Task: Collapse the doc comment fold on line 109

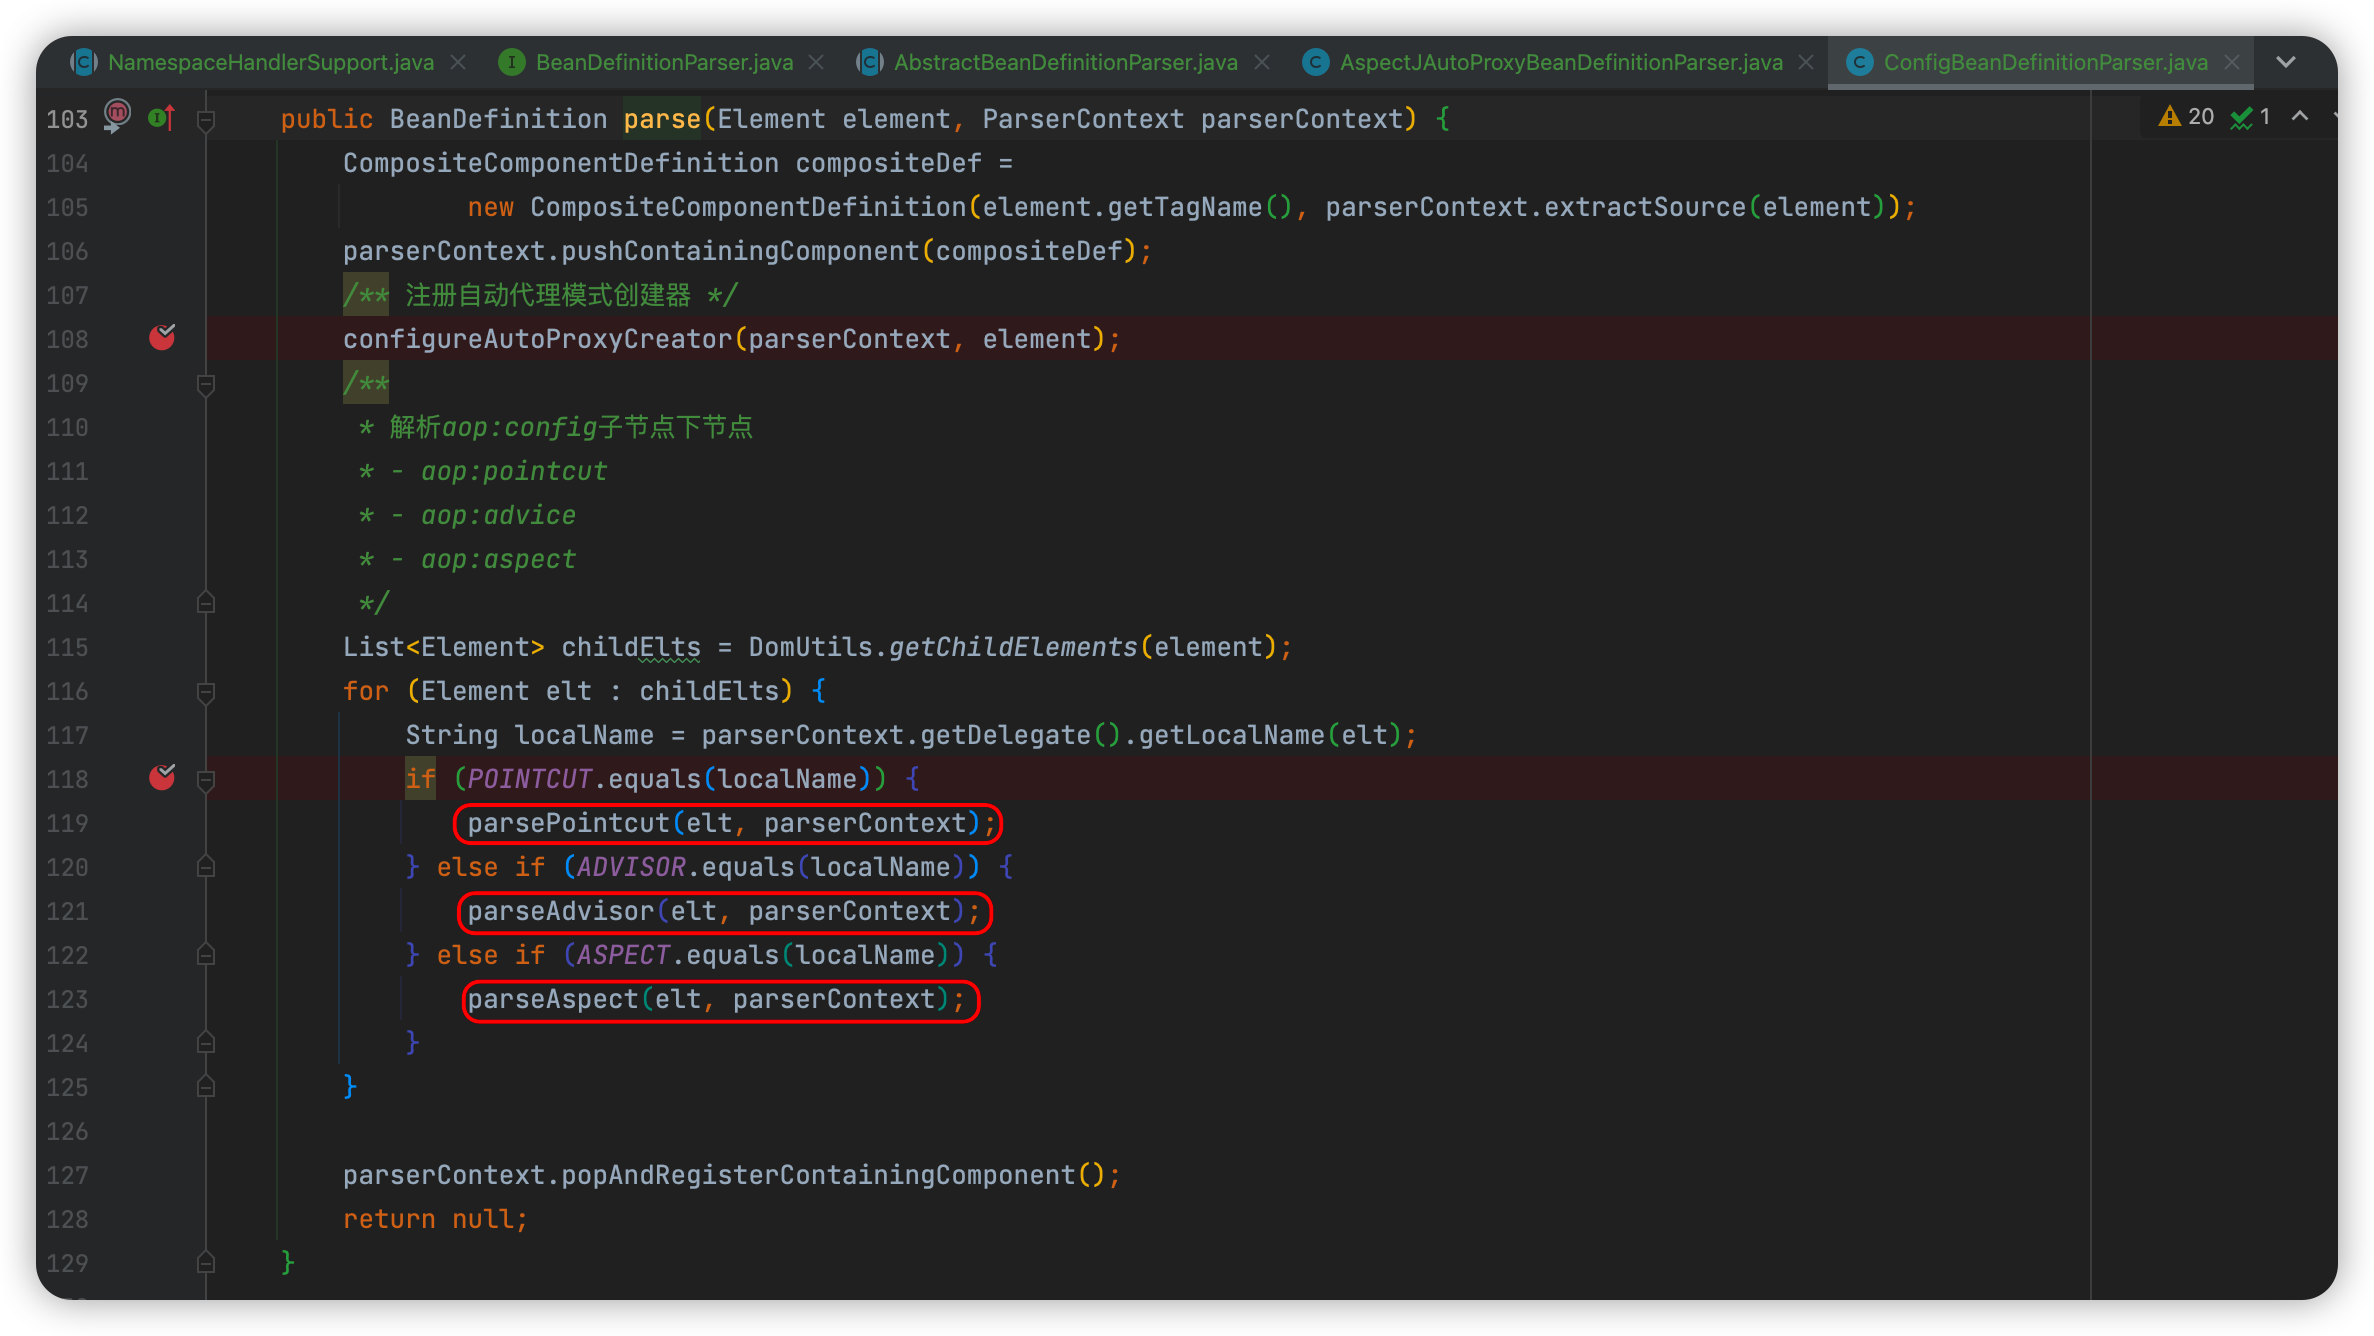Action: (206, 384)
